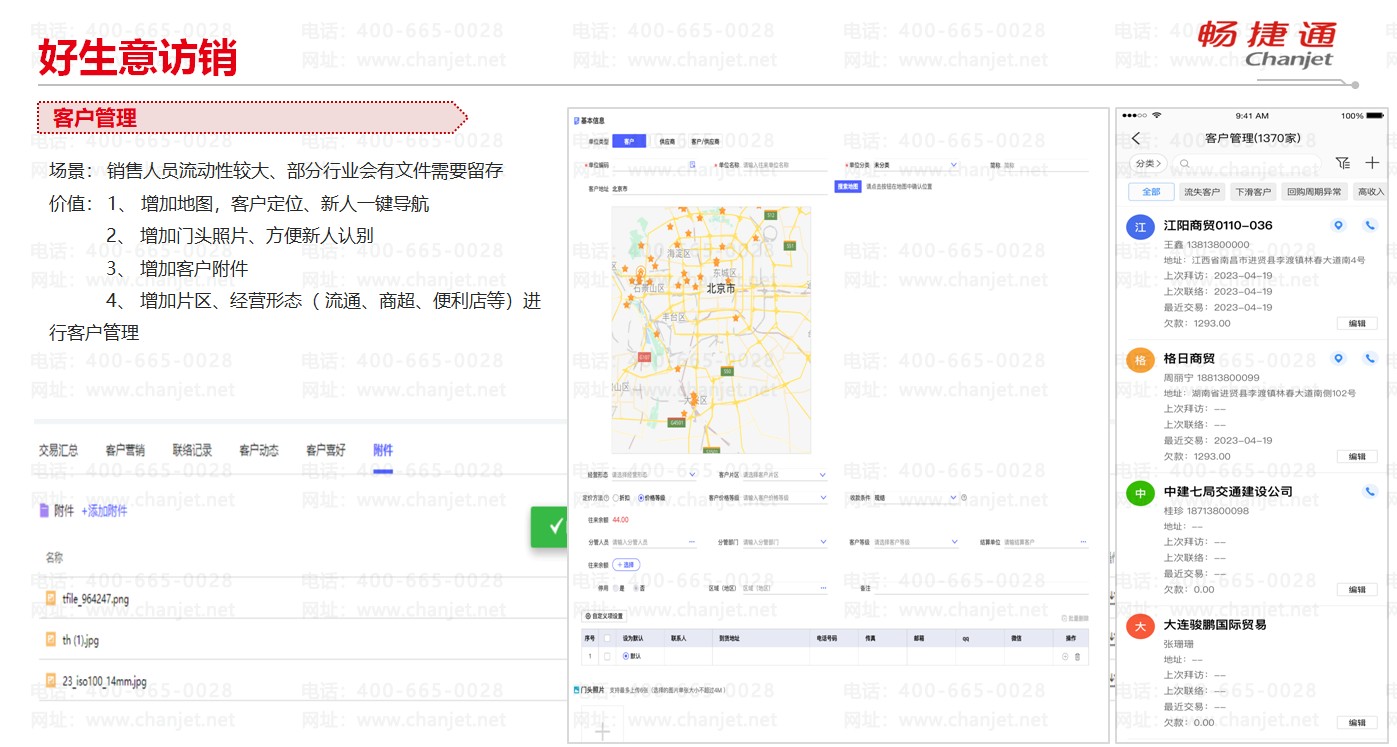1397x747 pixels.
Task: Tap the phone icon for 格日商贸
Action: point(1369,359)
